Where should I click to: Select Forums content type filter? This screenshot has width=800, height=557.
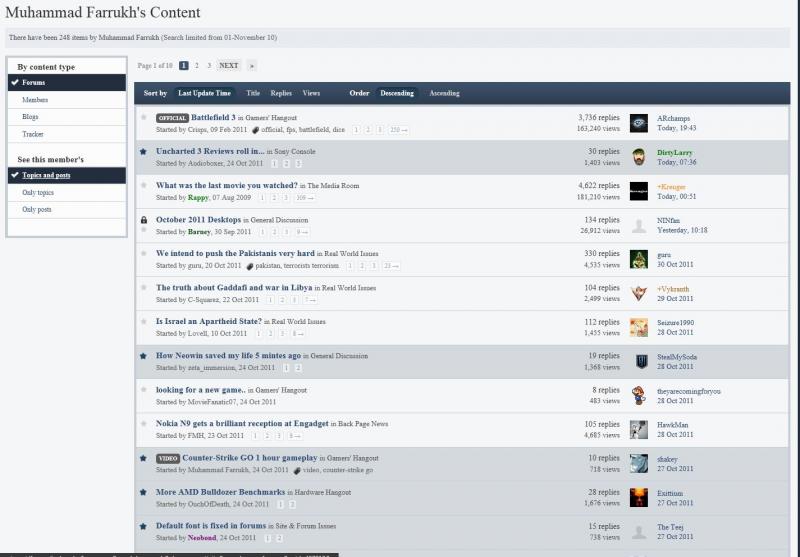pyautogui.click(x=67, y=83)
